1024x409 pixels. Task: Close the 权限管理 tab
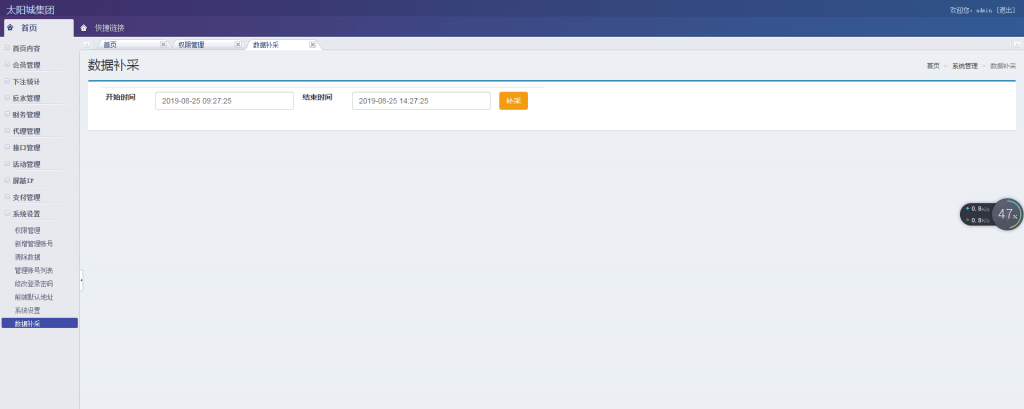[237, 45]
